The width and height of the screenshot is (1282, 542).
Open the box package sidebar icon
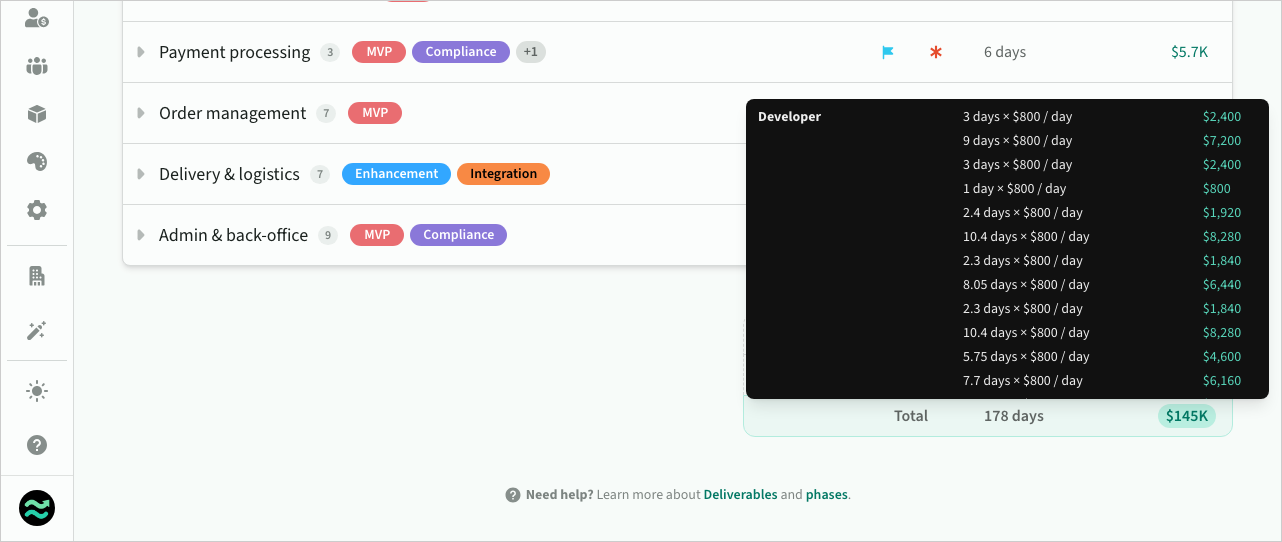[x=37, y=114]
